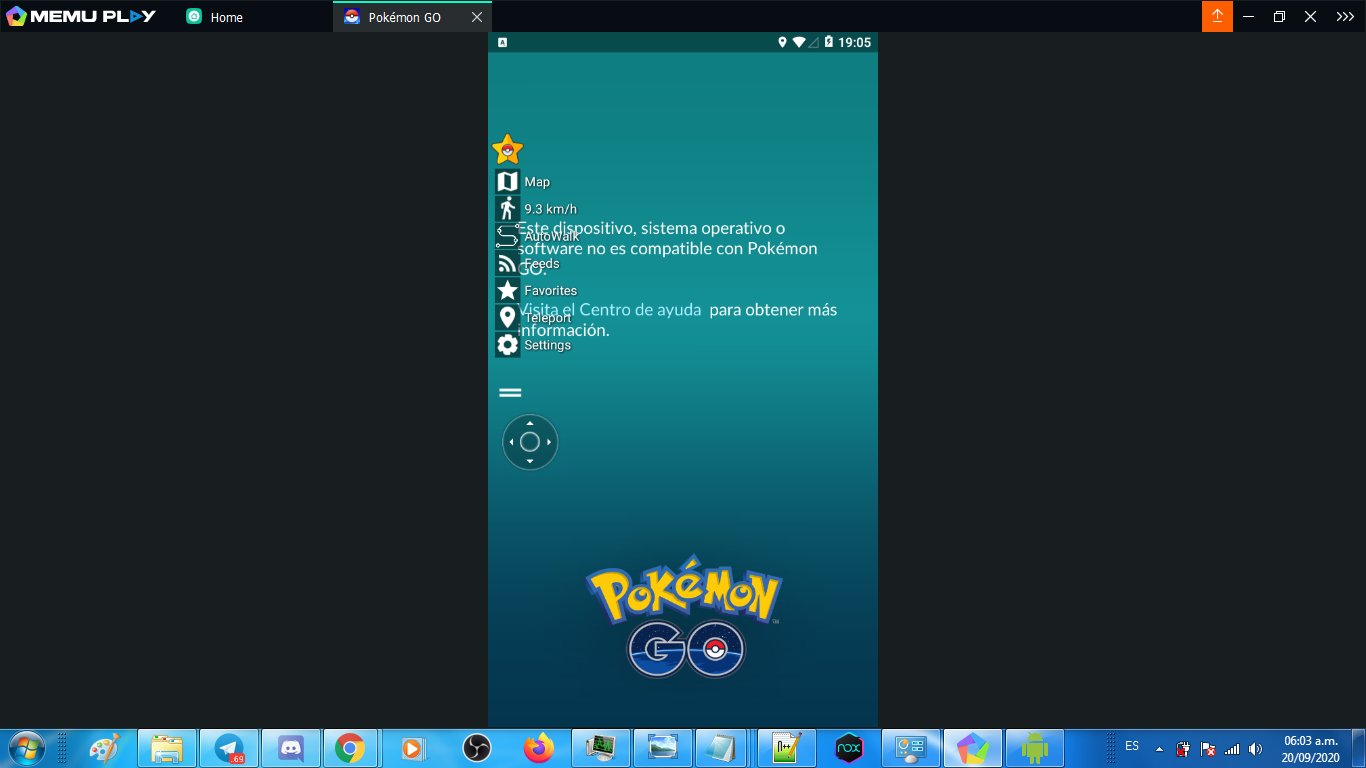This screenshot has height=768, width=1366.
Task: Switch to the Home tab
Action: [x=214, y=17]
